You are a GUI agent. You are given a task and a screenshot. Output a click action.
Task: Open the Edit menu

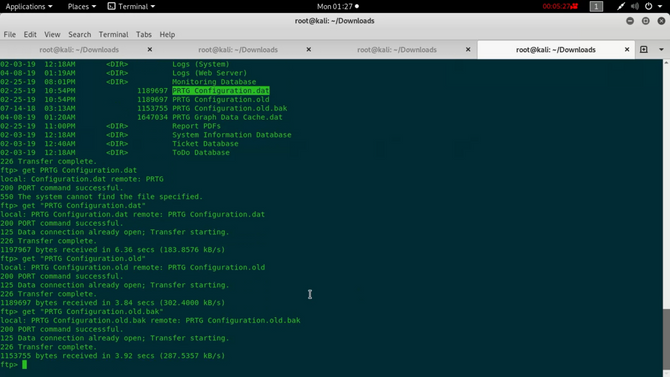(x=30, y=35)
